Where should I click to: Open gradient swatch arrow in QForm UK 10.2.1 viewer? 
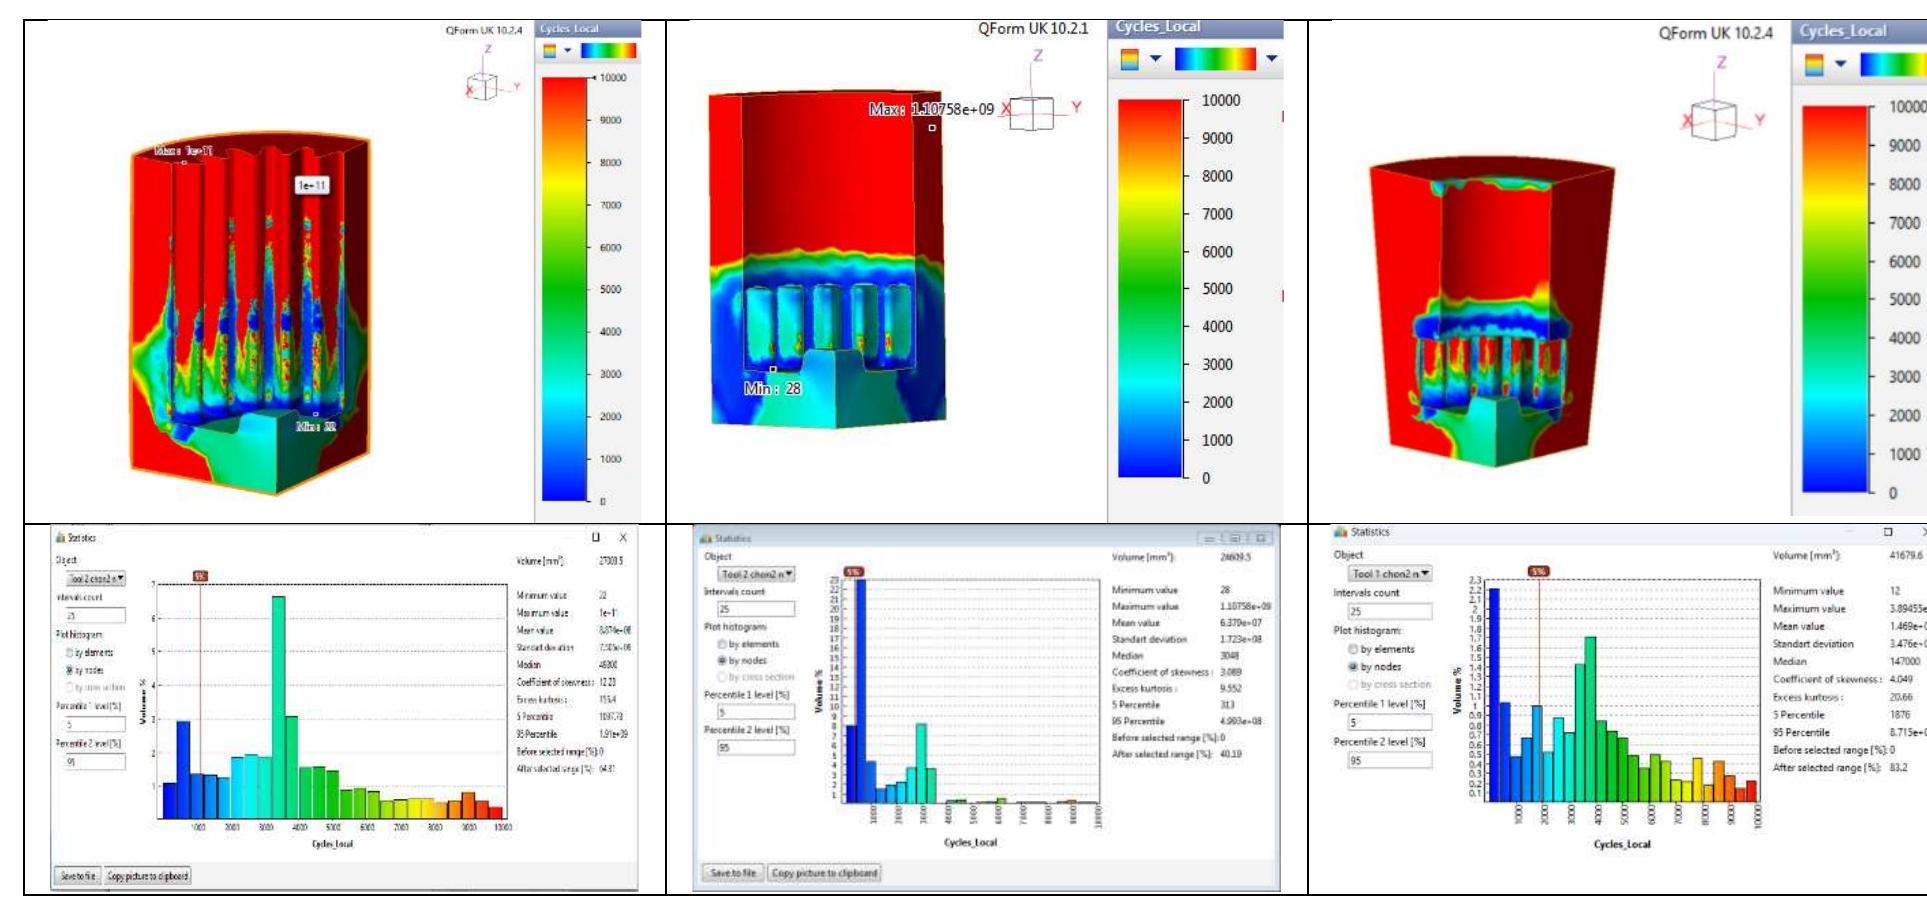[1271, 59]
